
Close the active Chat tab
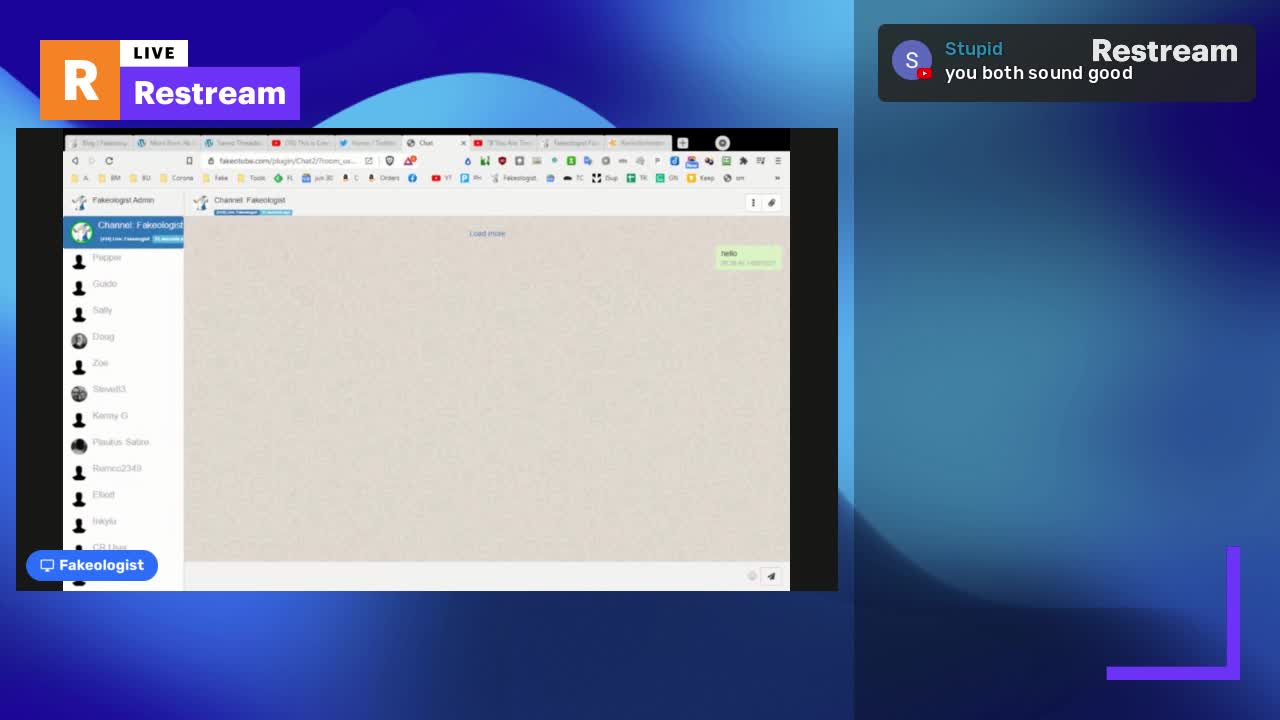463,143
